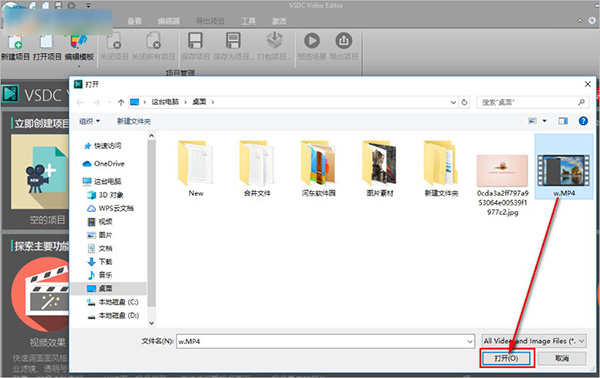Open dialog help question mark
Viewport: 600px width, 378px height.
coord(583,121)
